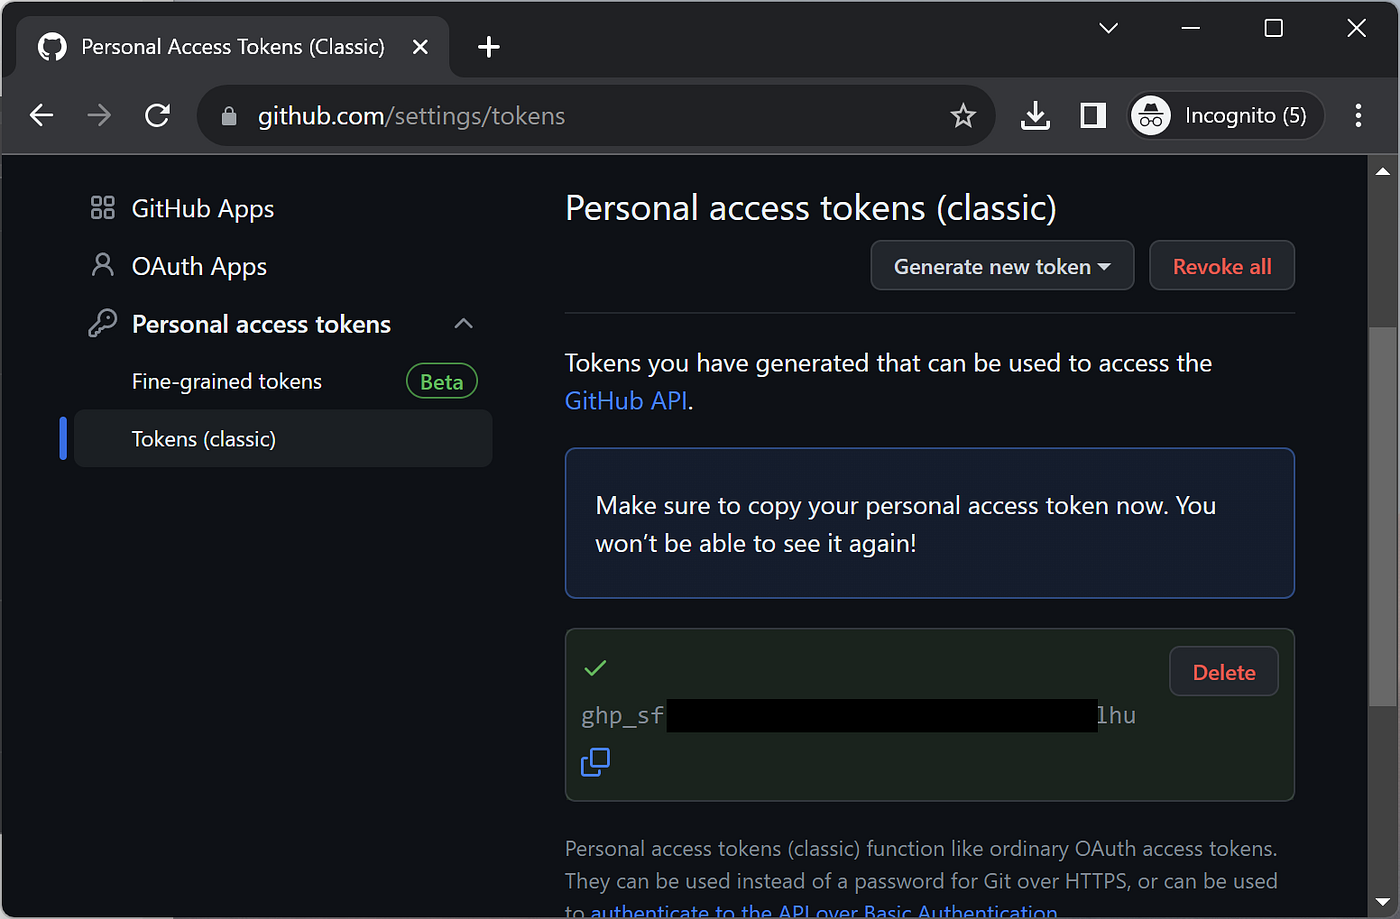Delete the newly generated token

pos(1223,672)
